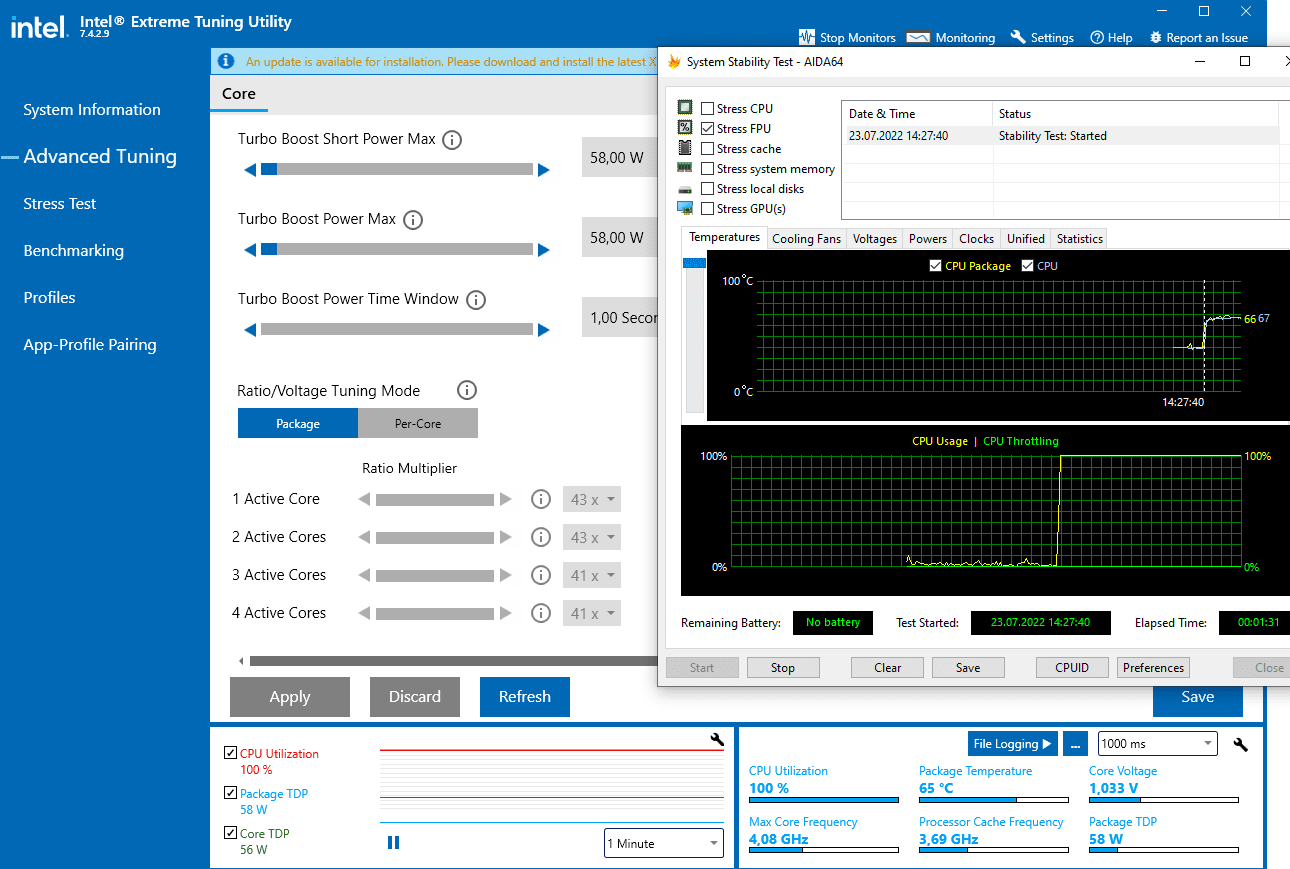Show info icon for 1 Active Core
Viewport: 1290px width, 869px height.
click(x=541, y=499)
